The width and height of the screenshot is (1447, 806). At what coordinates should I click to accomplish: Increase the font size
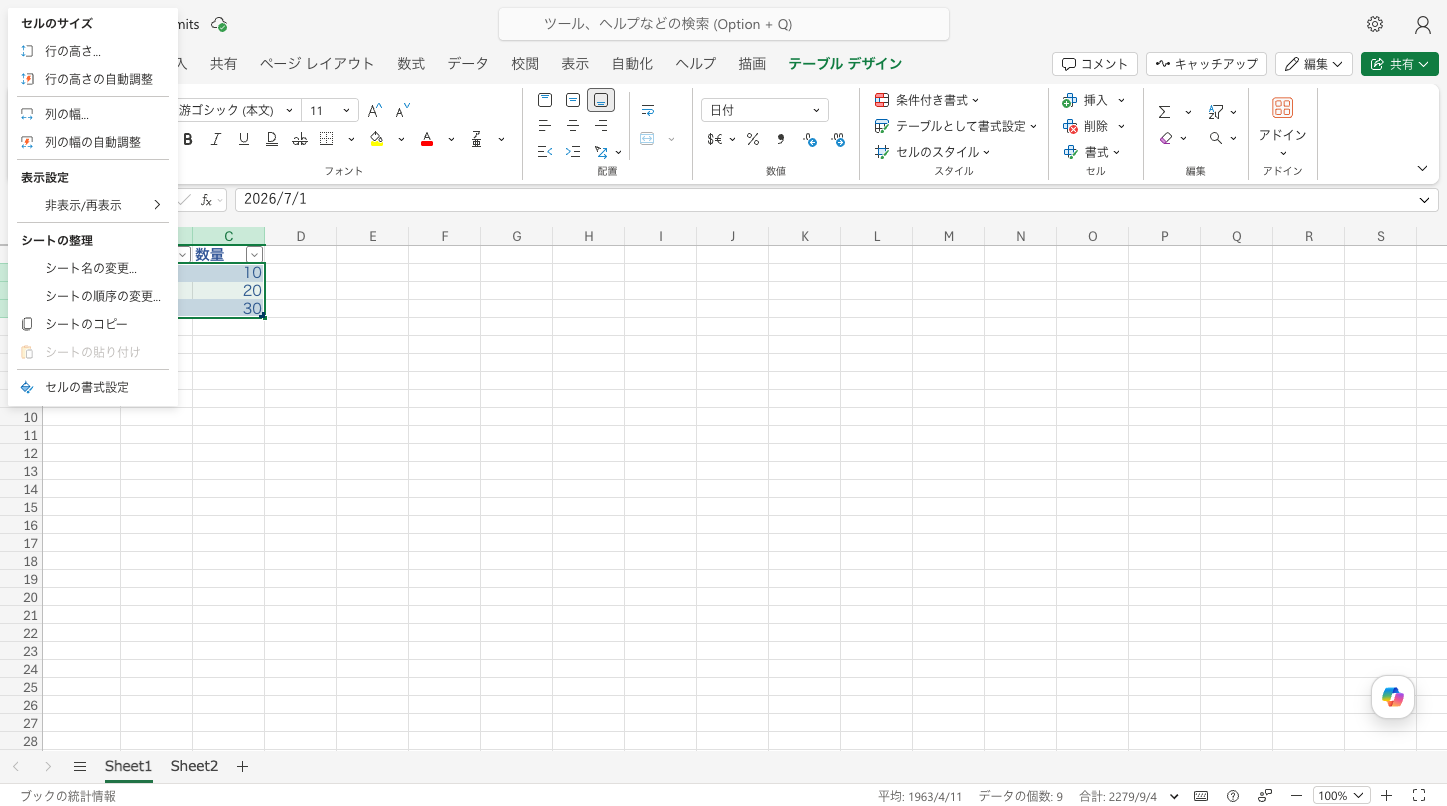375,111
